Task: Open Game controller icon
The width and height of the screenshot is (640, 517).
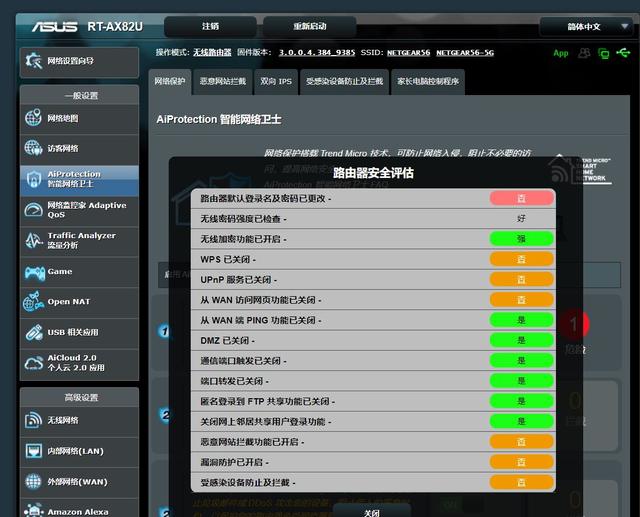Action: pyautogui.click(x=34, y=272)
